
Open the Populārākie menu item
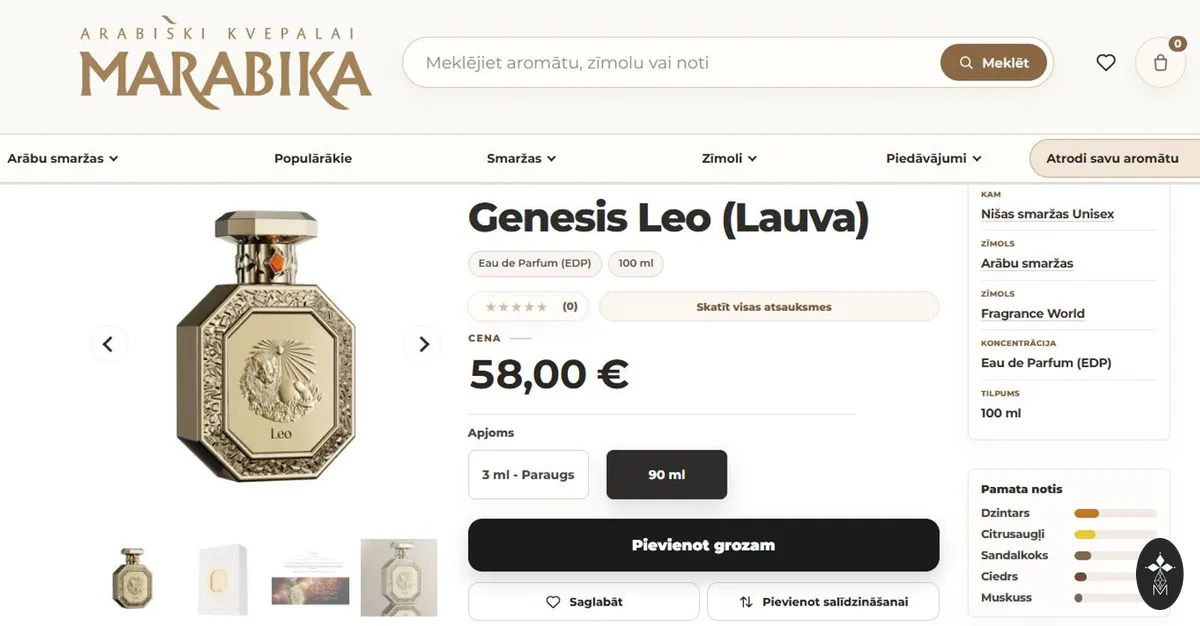click(x=313, y=158)
